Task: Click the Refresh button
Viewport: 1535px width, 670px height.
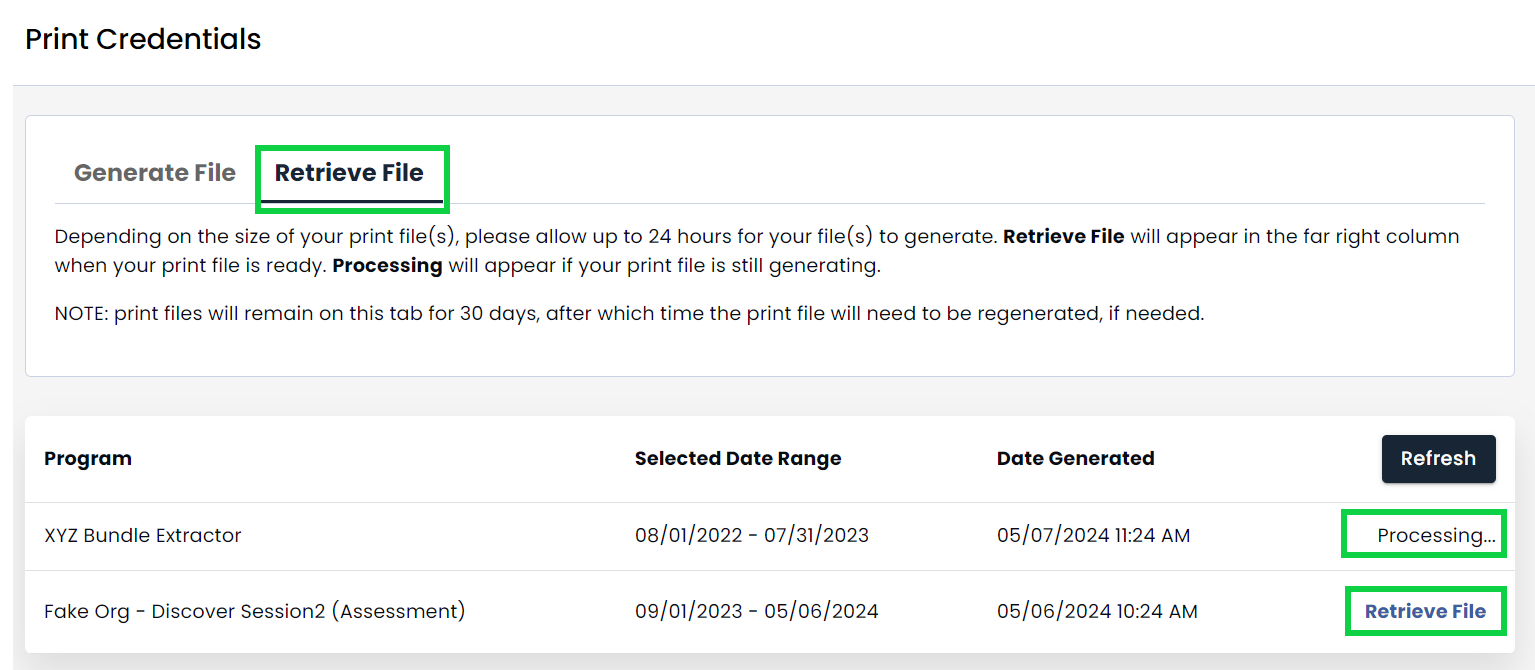Action: [1438, 458]
